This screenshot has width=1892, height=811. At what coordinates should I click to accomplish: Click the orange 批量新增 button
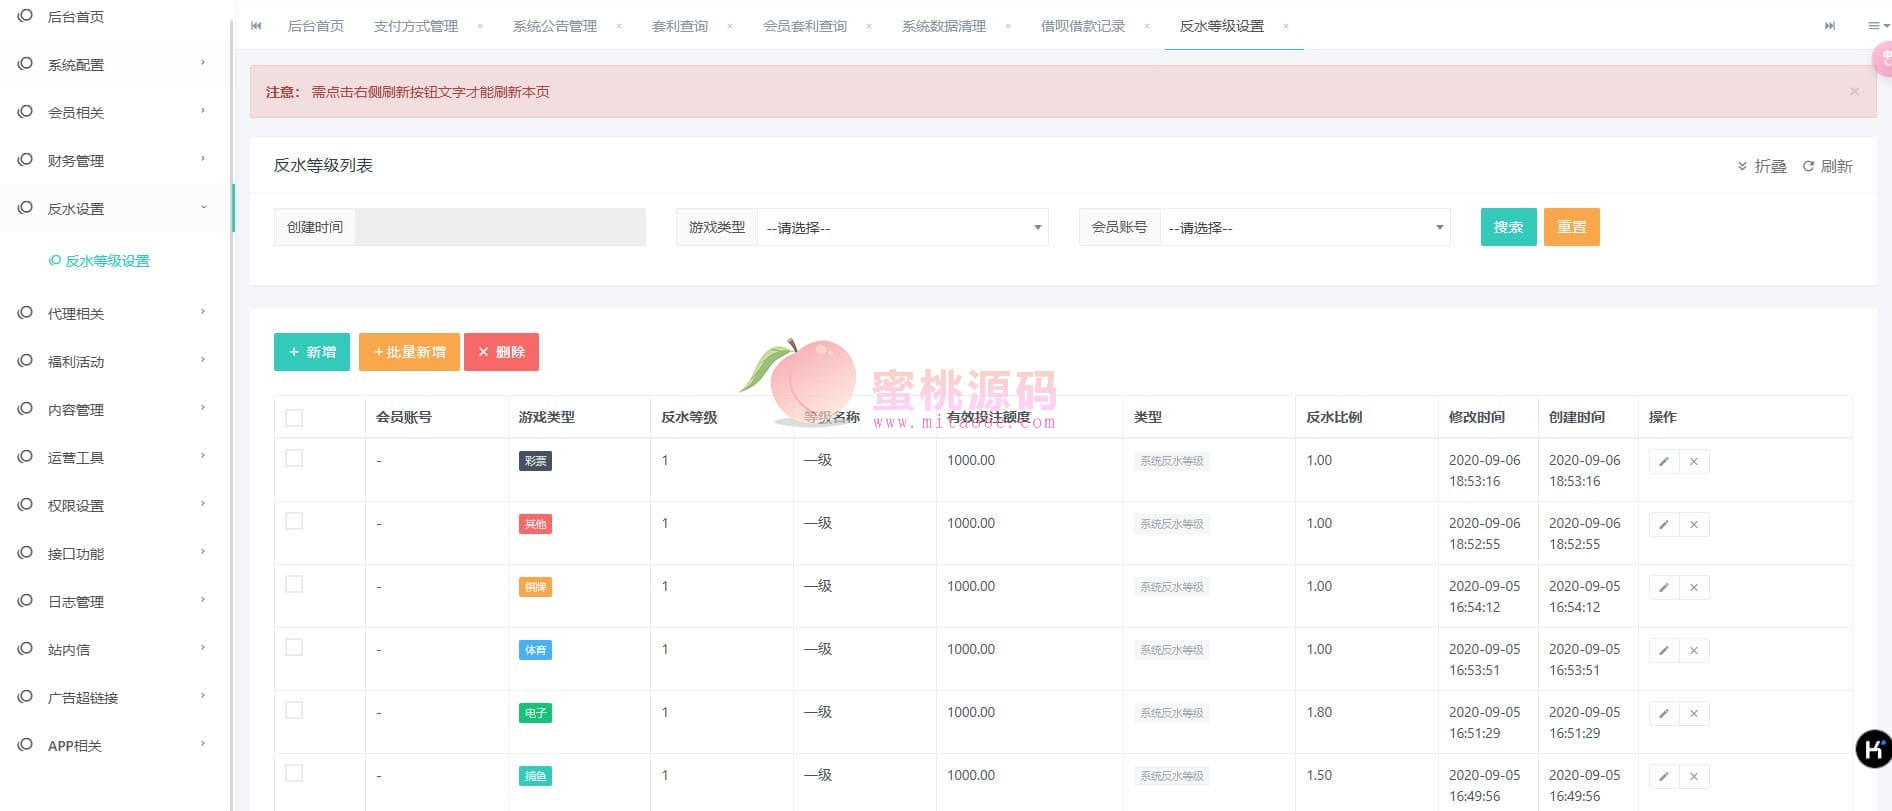point(409,352)
